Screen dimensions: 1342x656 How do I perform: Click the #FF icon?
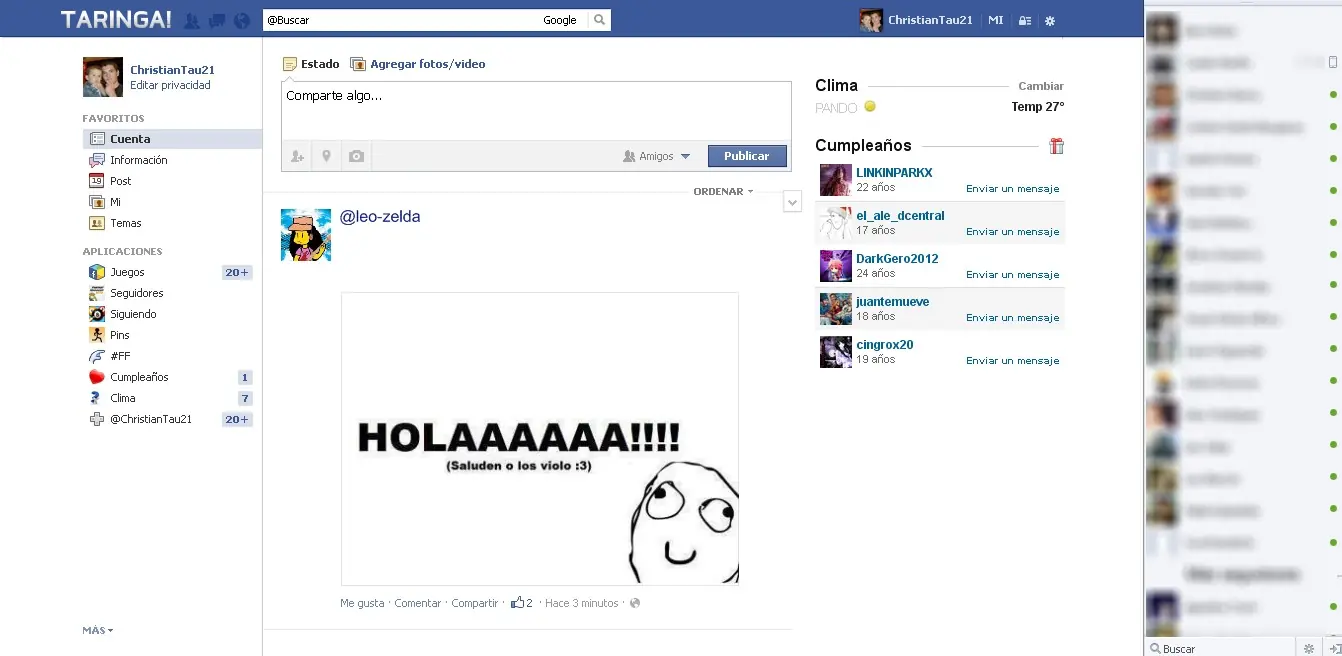pyautogui.click(x=97, y=356)
